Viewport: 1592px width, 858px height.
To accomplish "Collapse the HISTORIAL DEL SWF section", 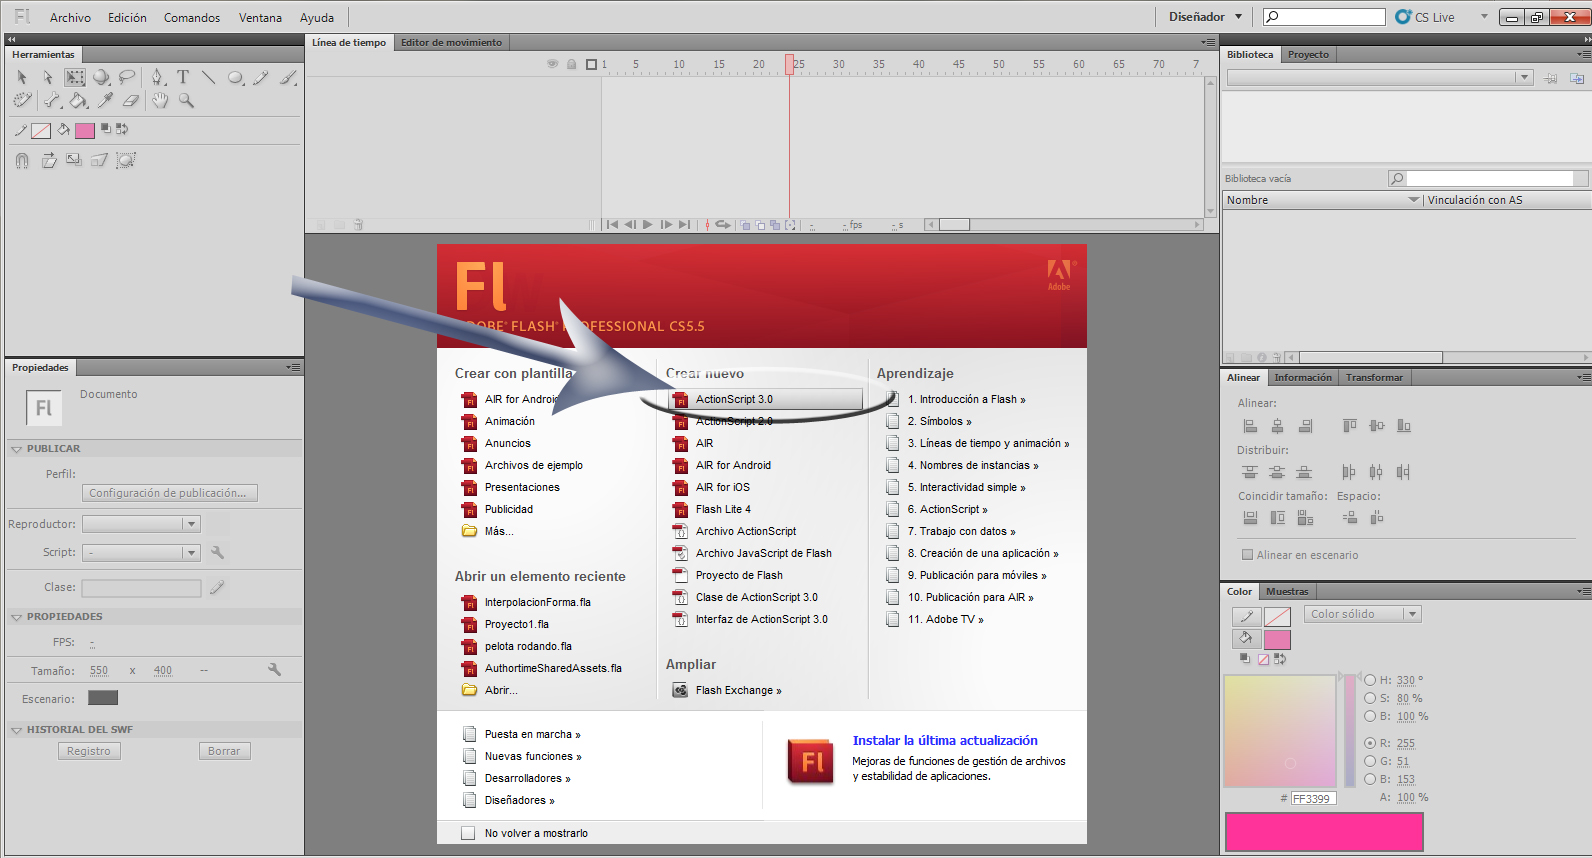I will [x=16, y=730].
